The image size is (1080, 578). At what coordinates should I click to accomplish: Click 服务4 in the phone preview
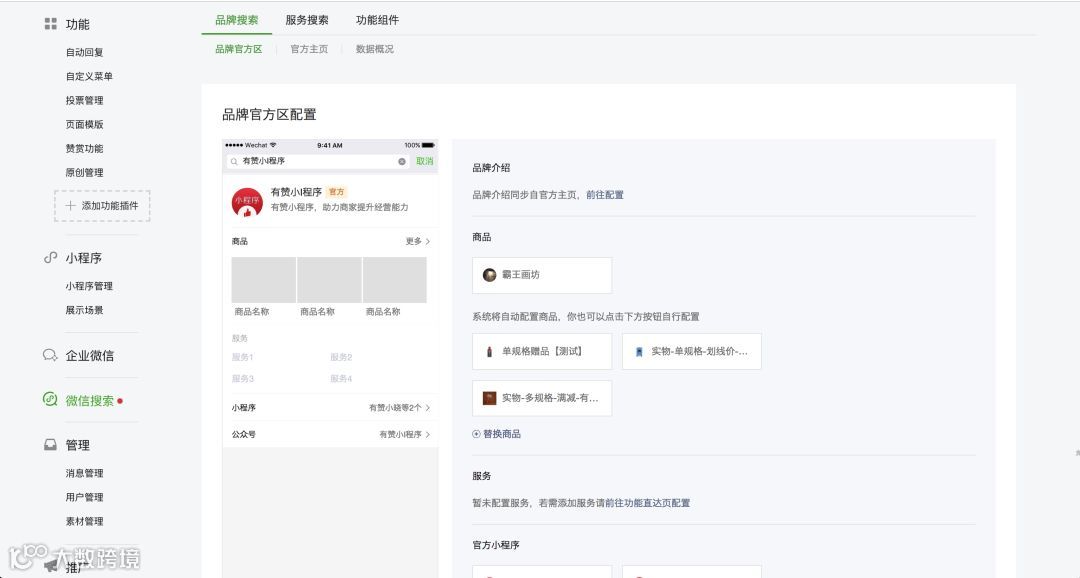pyautogui.click(x=341, y=378)
